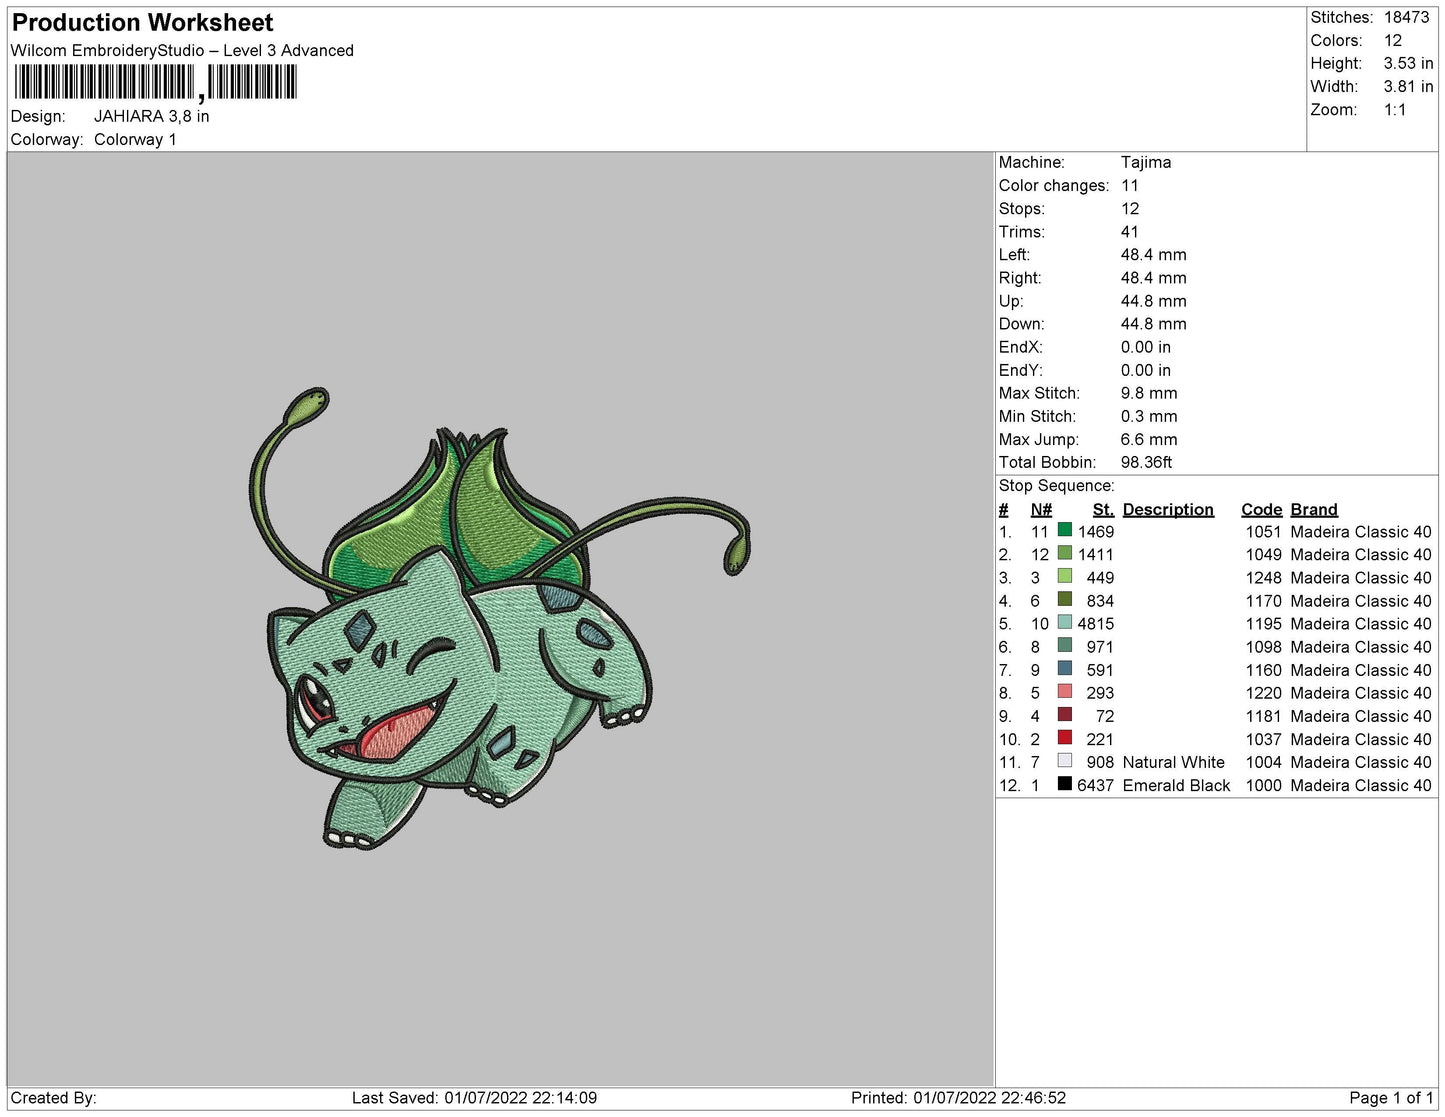Screen dimensions: 1445x1117
Task: Click the 'Natural White' description
Action: pos(1174,762)
